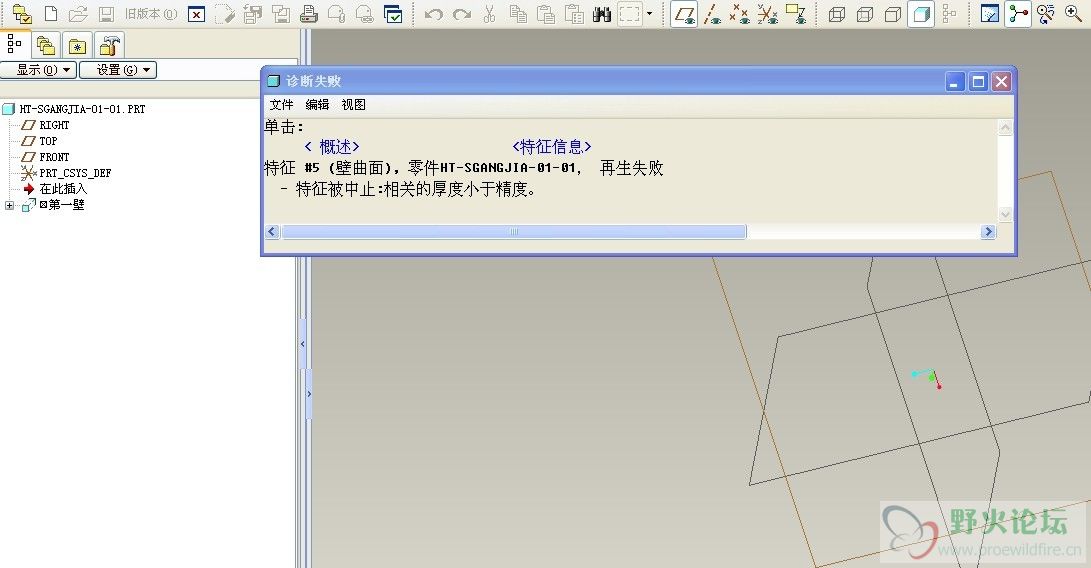Screen dimensions: 1091x568
Task: Open the 编辑 menu in the 诊断失败 dialog
Action: (x=317, y=104)
